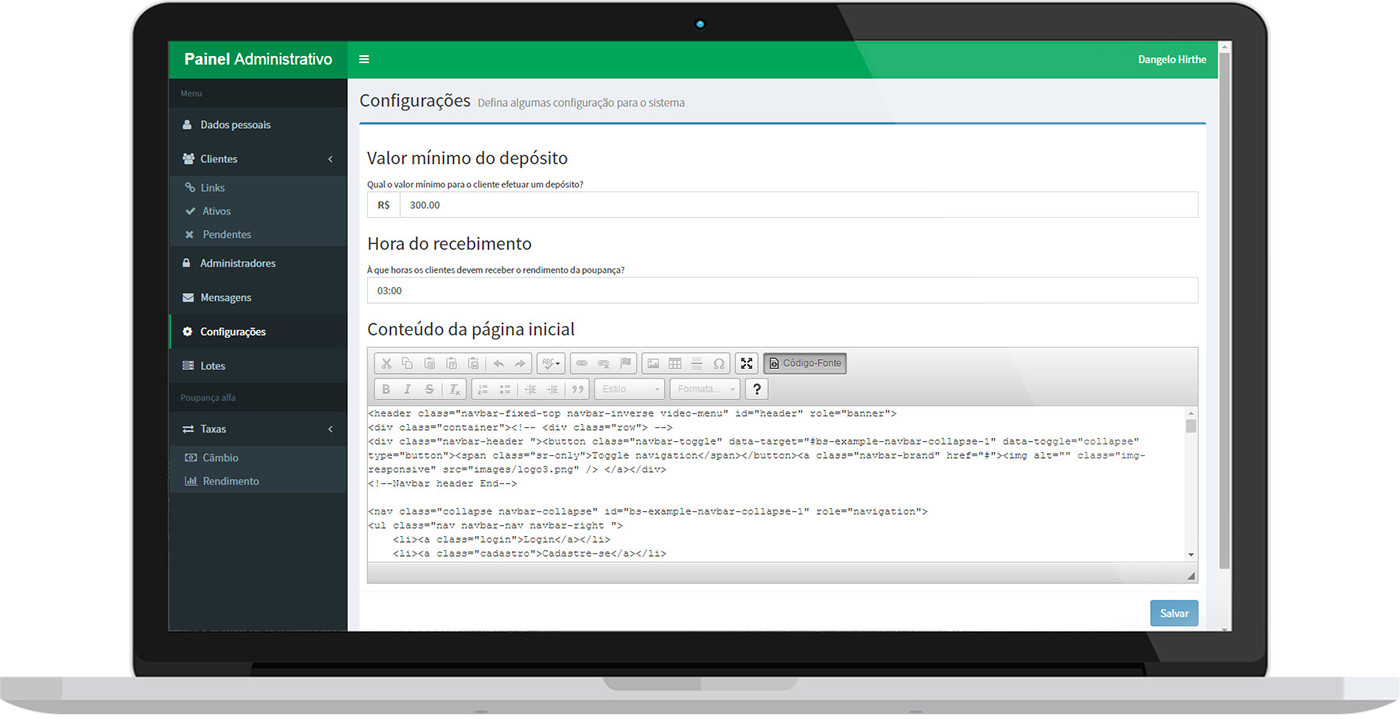Screen dimensions: 1400x719
Task: Click the Taxas exchange arrows icon
Action: pos(188,429)
